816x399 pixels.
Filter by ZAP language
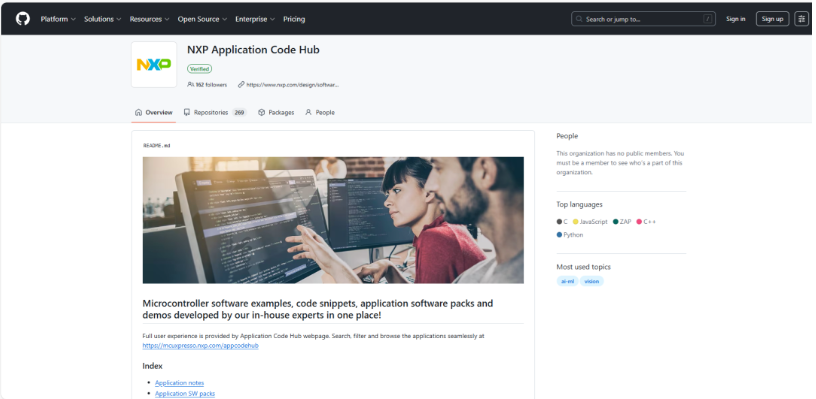pos(626,222)
